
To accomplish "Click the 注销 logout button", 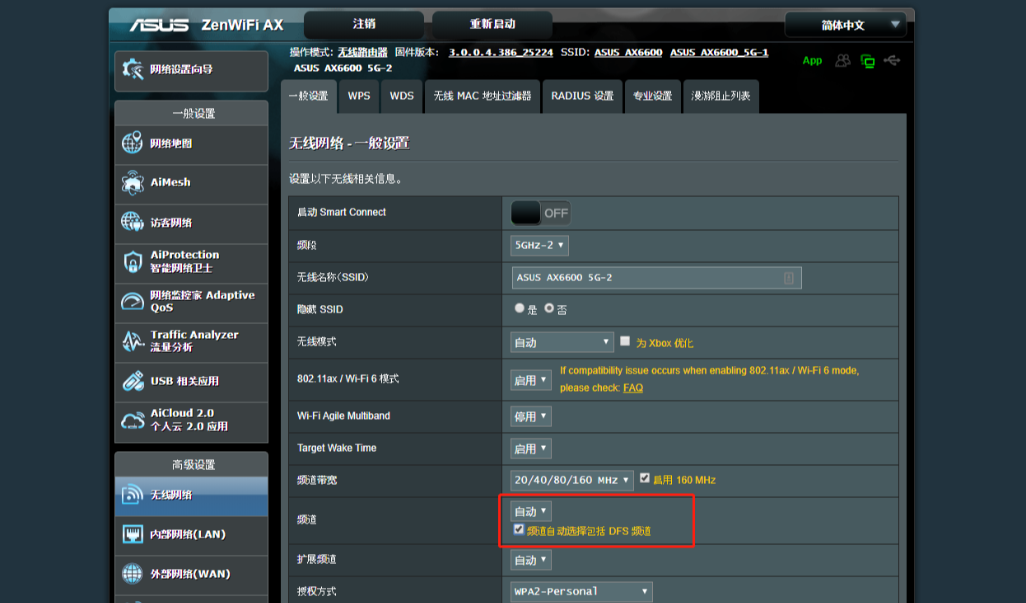I will 364,24.
